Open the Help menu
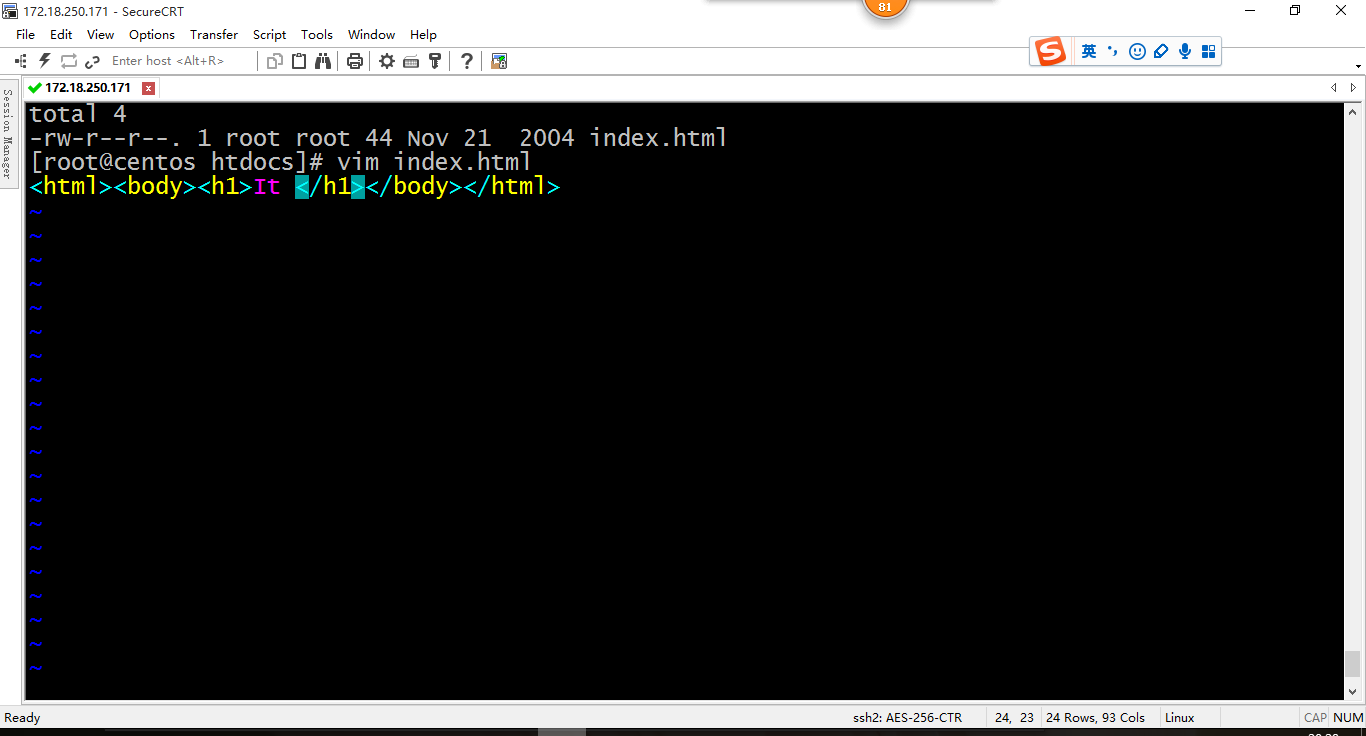The height and width of the screenshot is (736, 1366). [423, 34]
